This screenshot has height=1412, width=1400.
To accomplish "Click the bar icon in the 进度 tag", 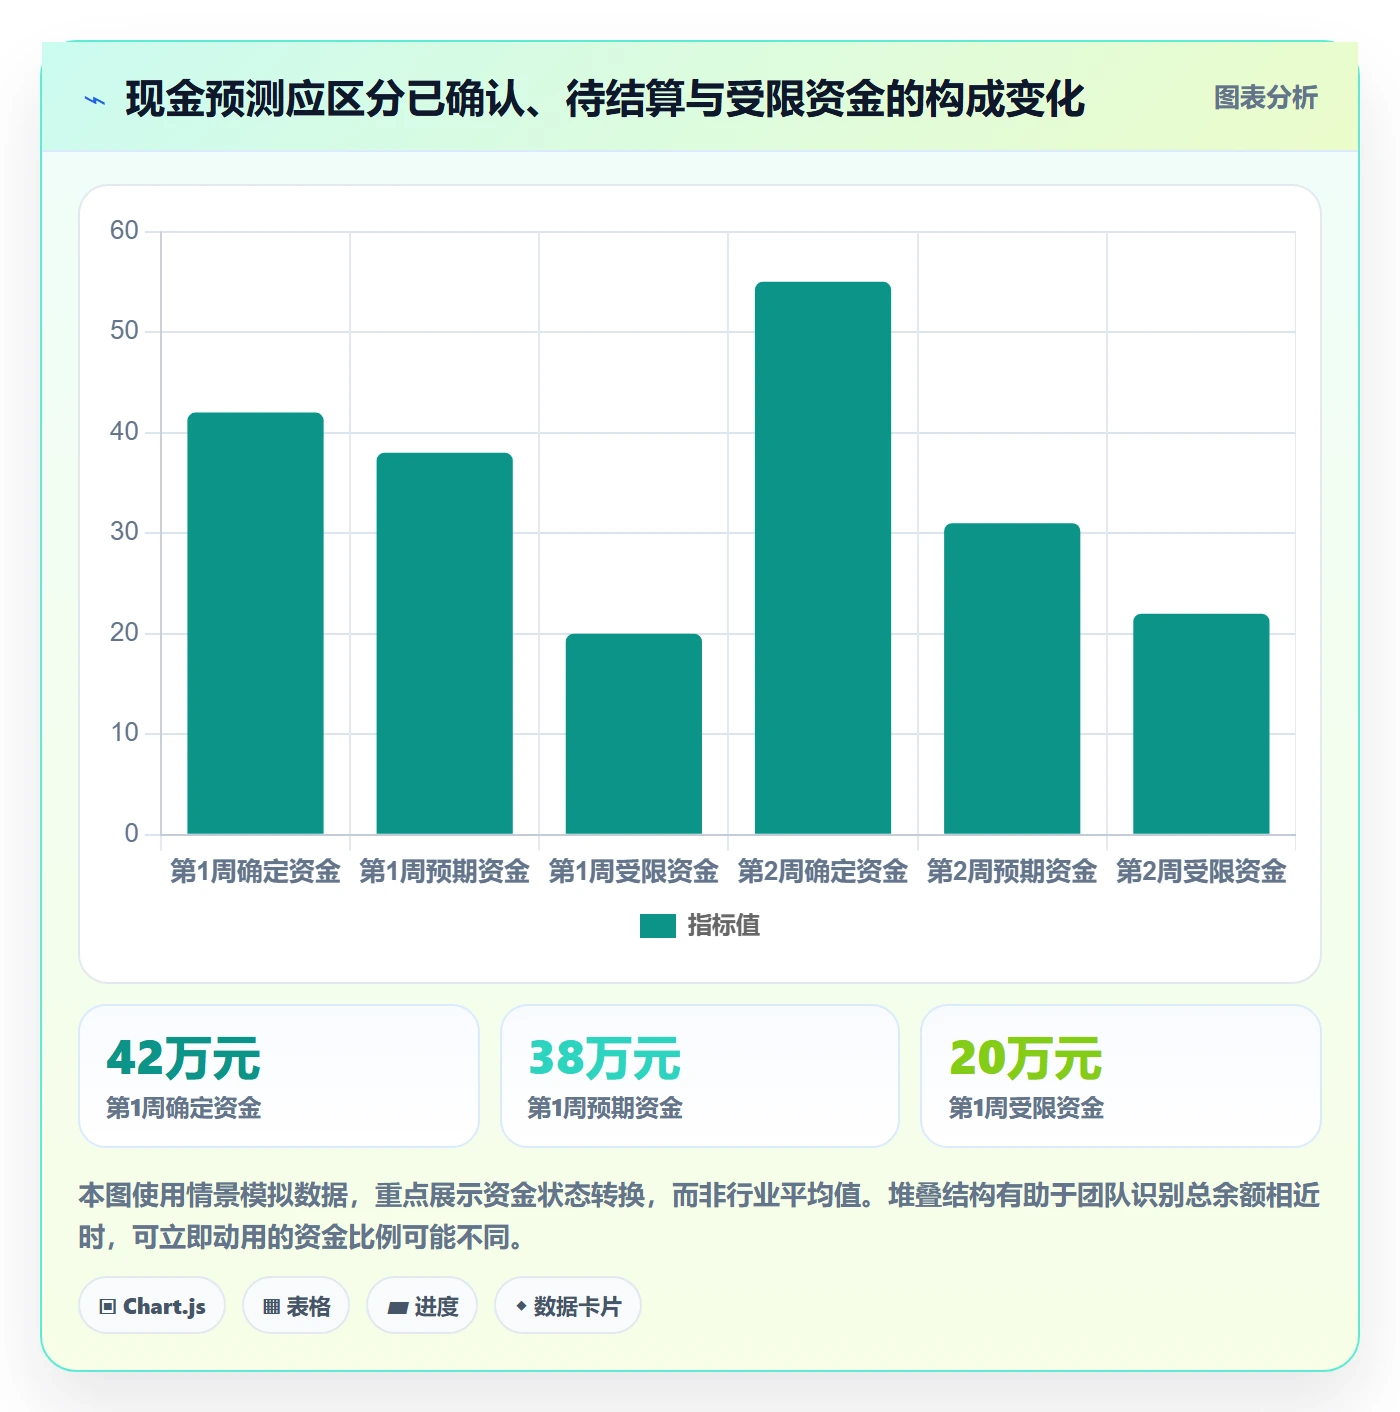I will click(397, 1307).
